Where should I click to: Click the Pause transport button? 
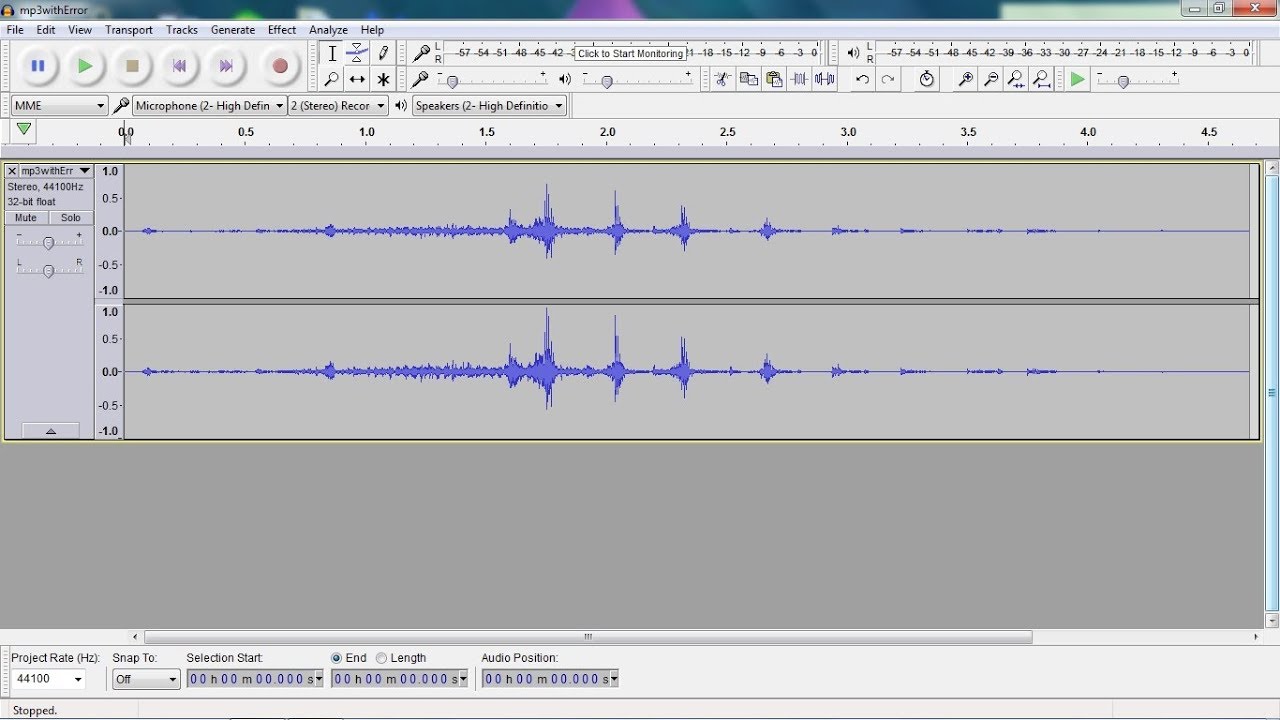(x=38, y=66)
